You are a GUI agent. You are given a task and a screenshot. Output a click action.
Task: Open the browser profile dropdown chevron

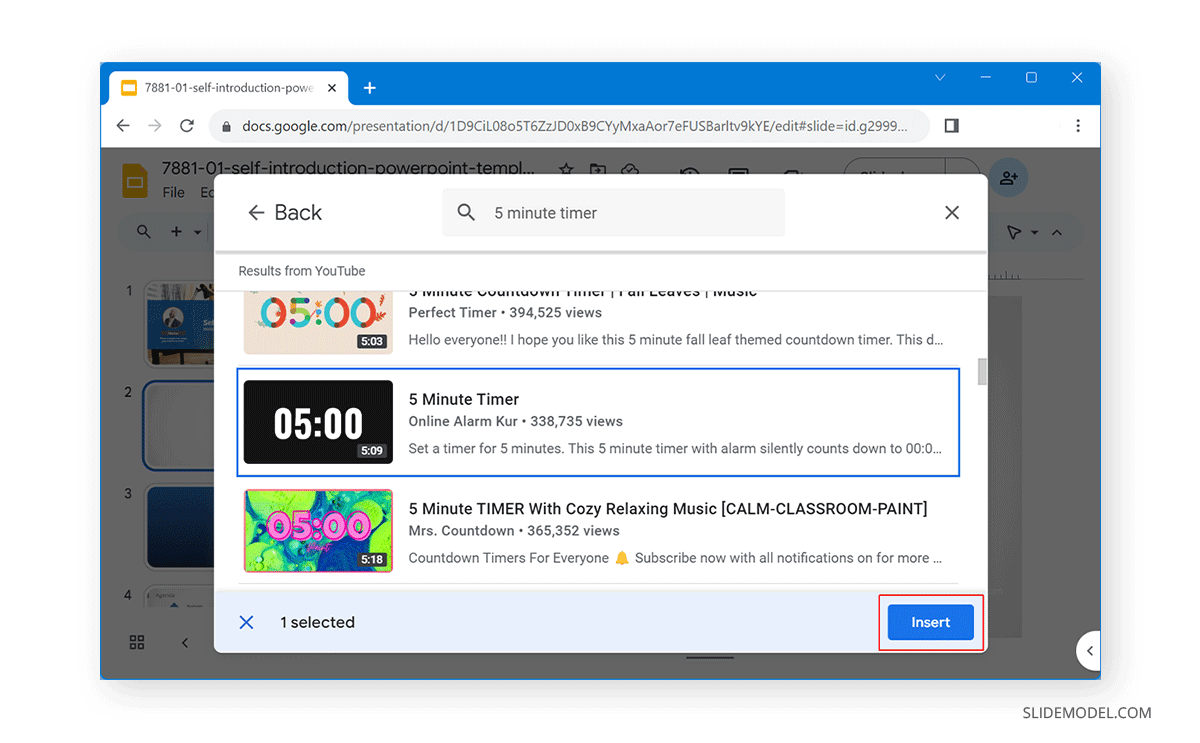[x=939, y=77]
